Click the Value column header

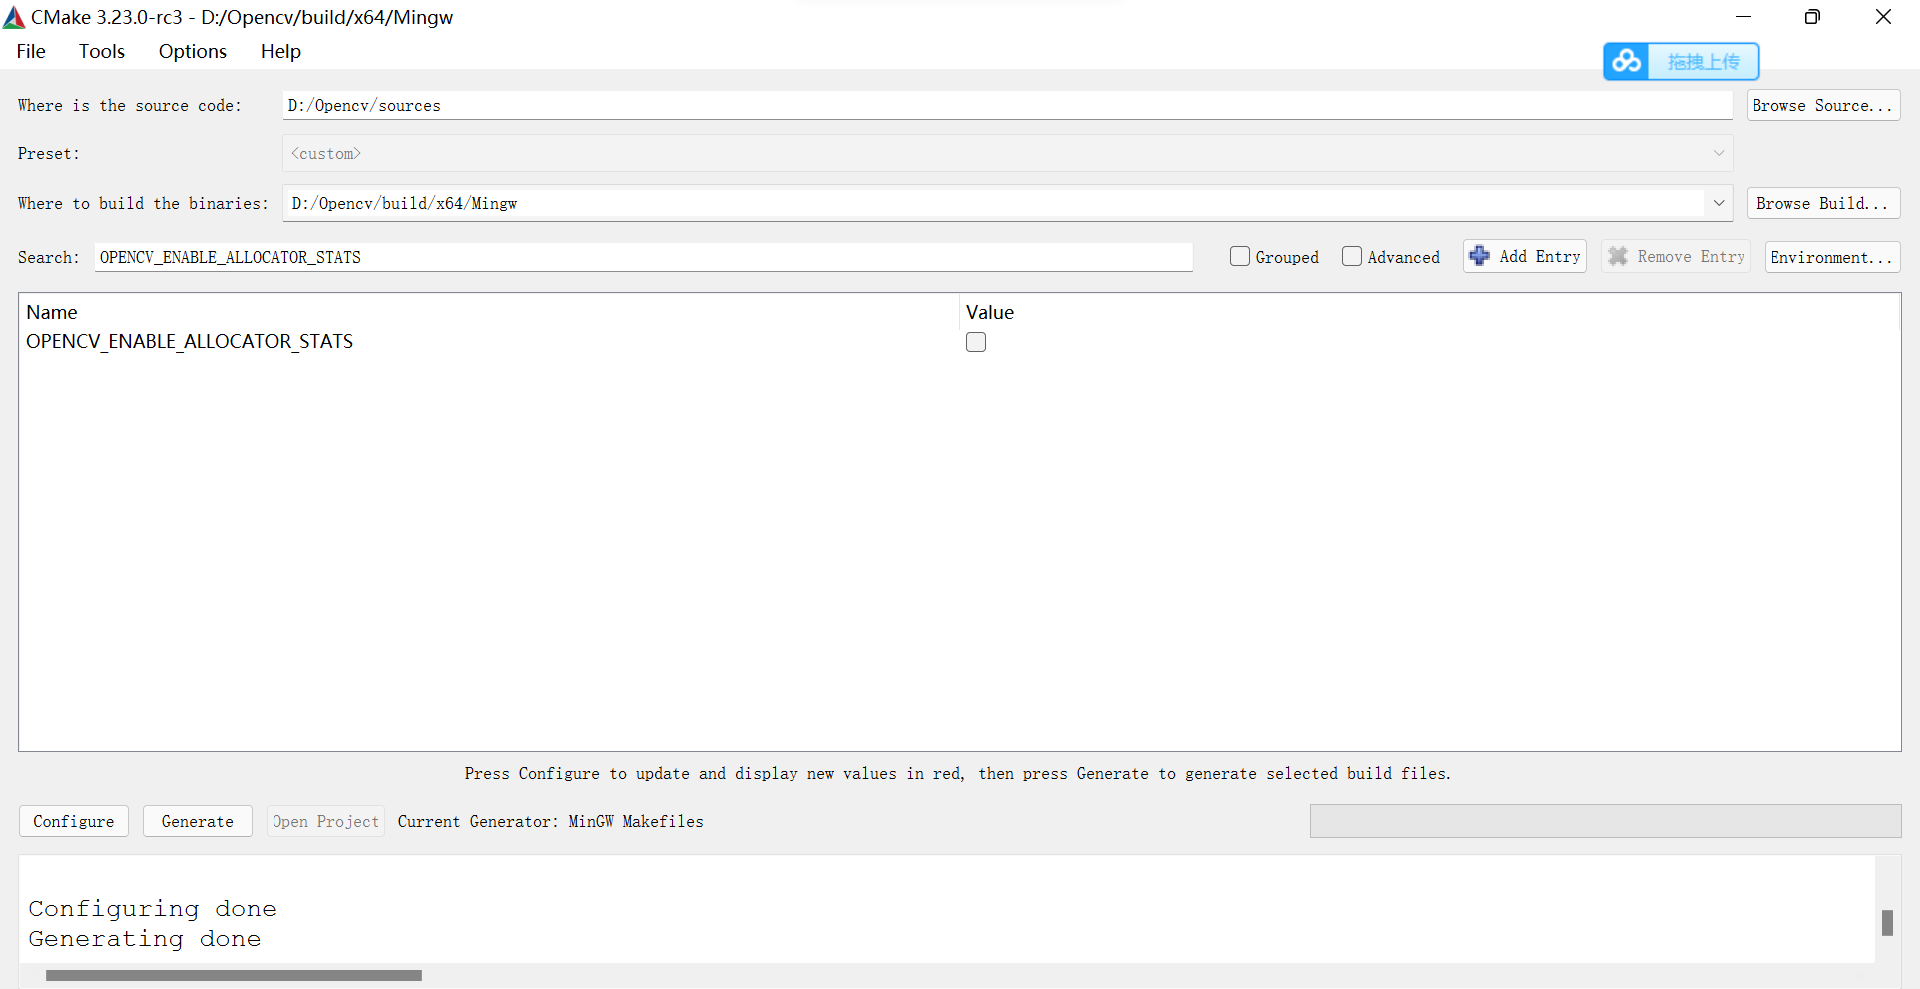click(x=990, y=312)
